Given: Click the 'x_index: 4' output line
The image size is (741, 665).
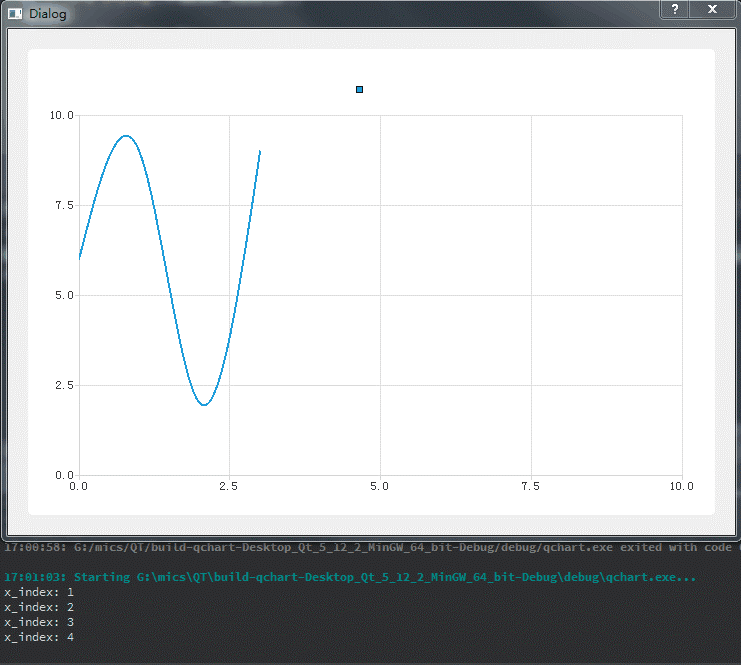Looking at the screenshot, I should [x=39, y=637].
